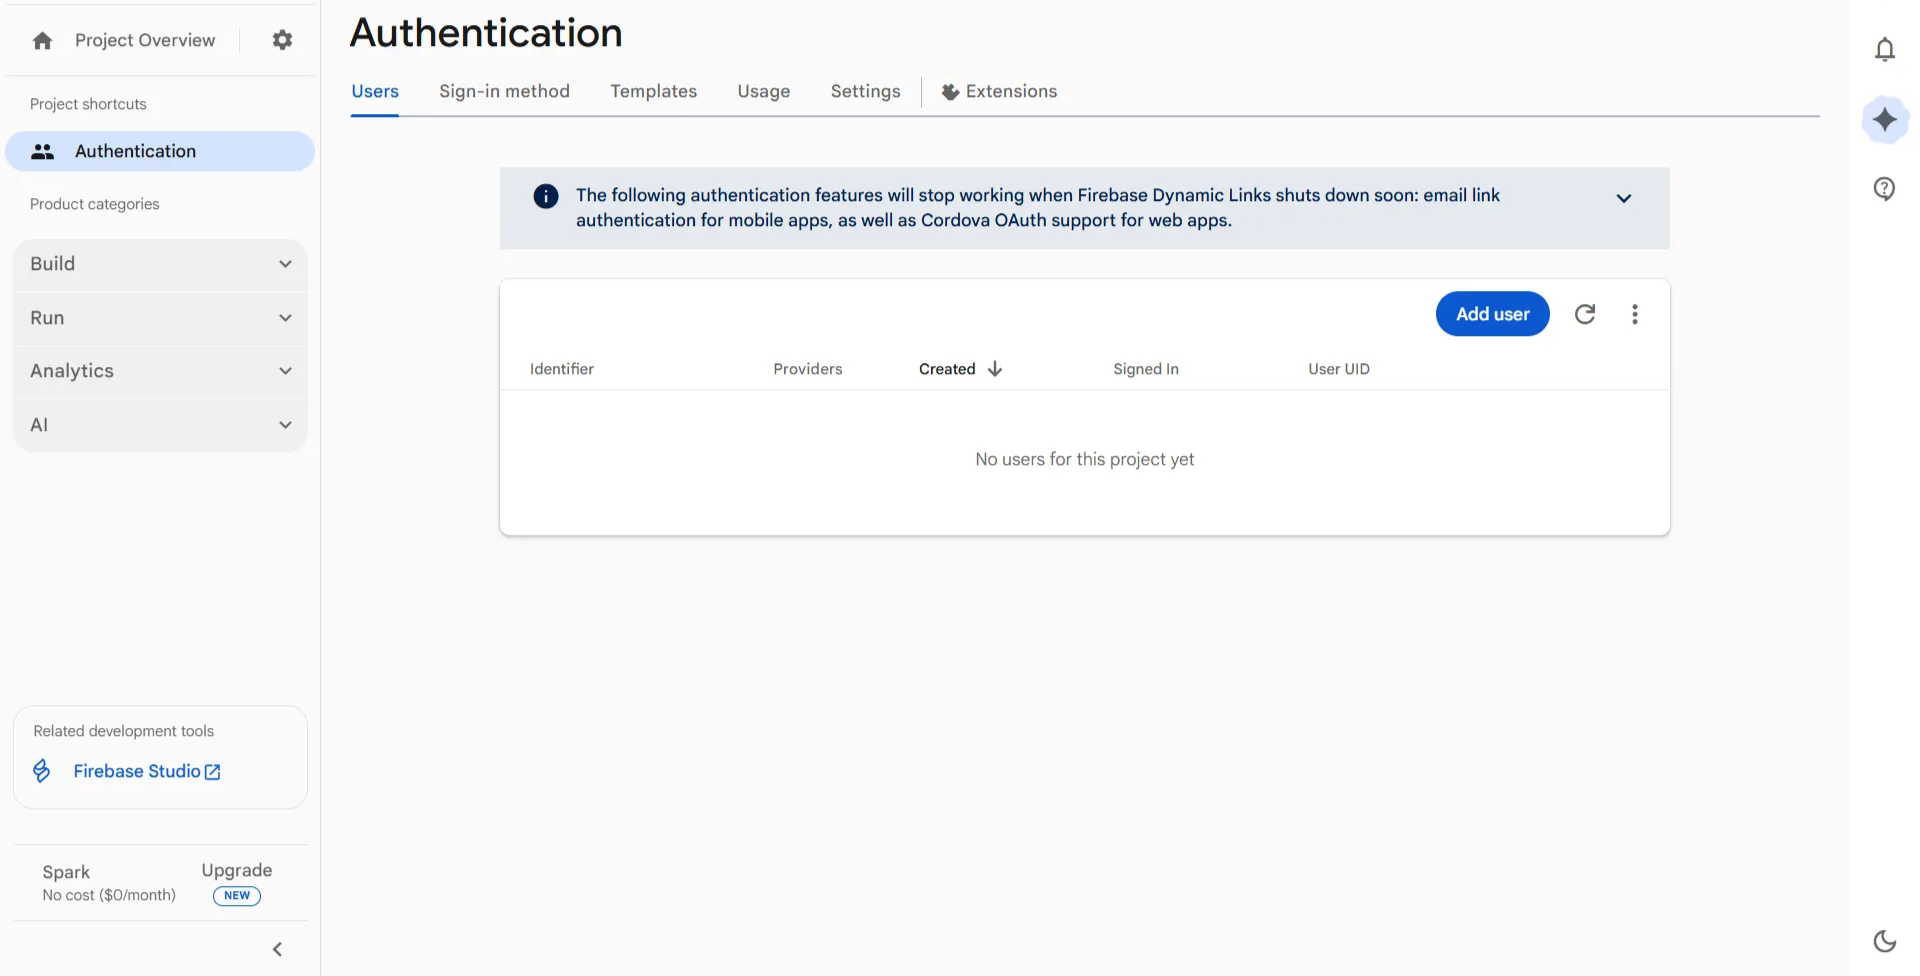Click the Created sort arrow
Screen dimensions: 1920x976
[x=995, y=369]
